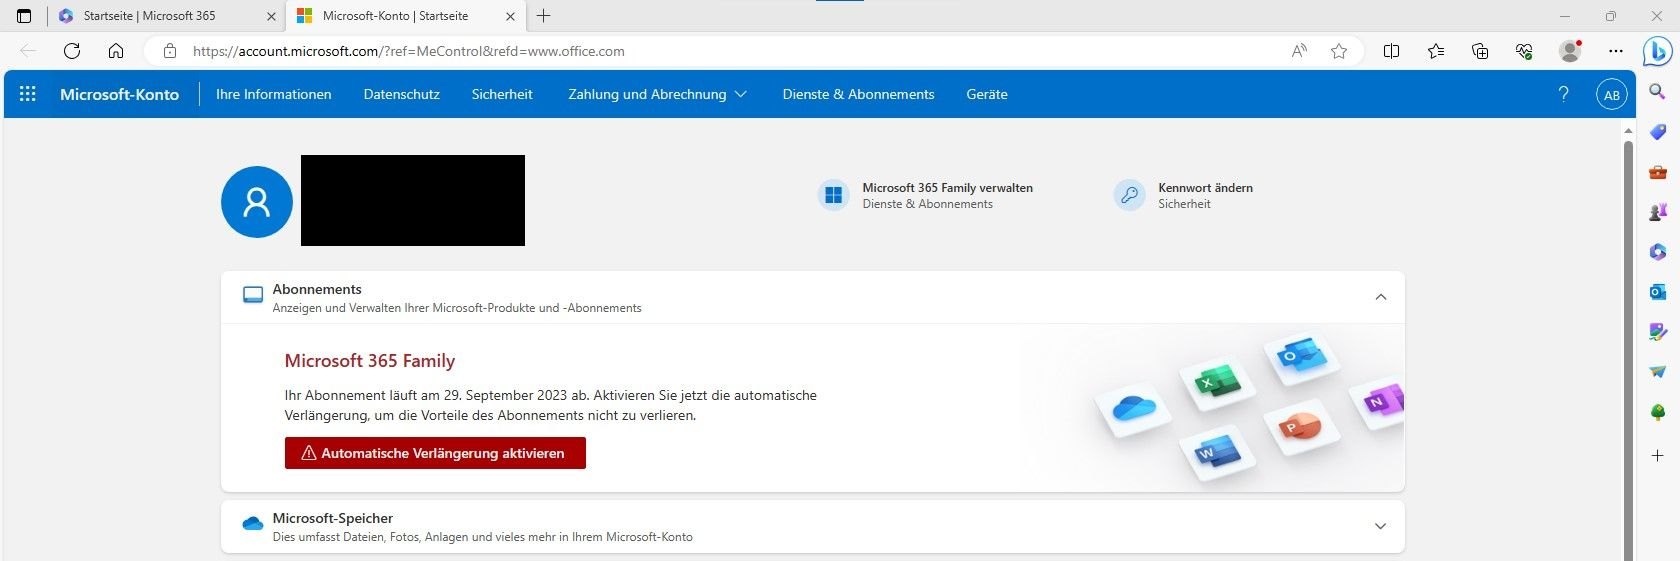Viewport: 1680px width, 561px height.
Task: Click the user profile avatar circle
Action: [x=257, y=202]
